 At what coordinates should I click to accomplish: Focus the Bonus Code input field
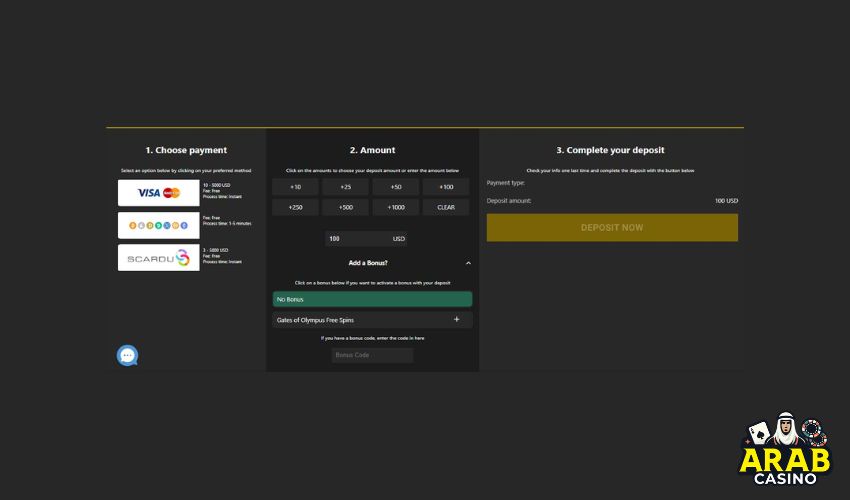372,355
